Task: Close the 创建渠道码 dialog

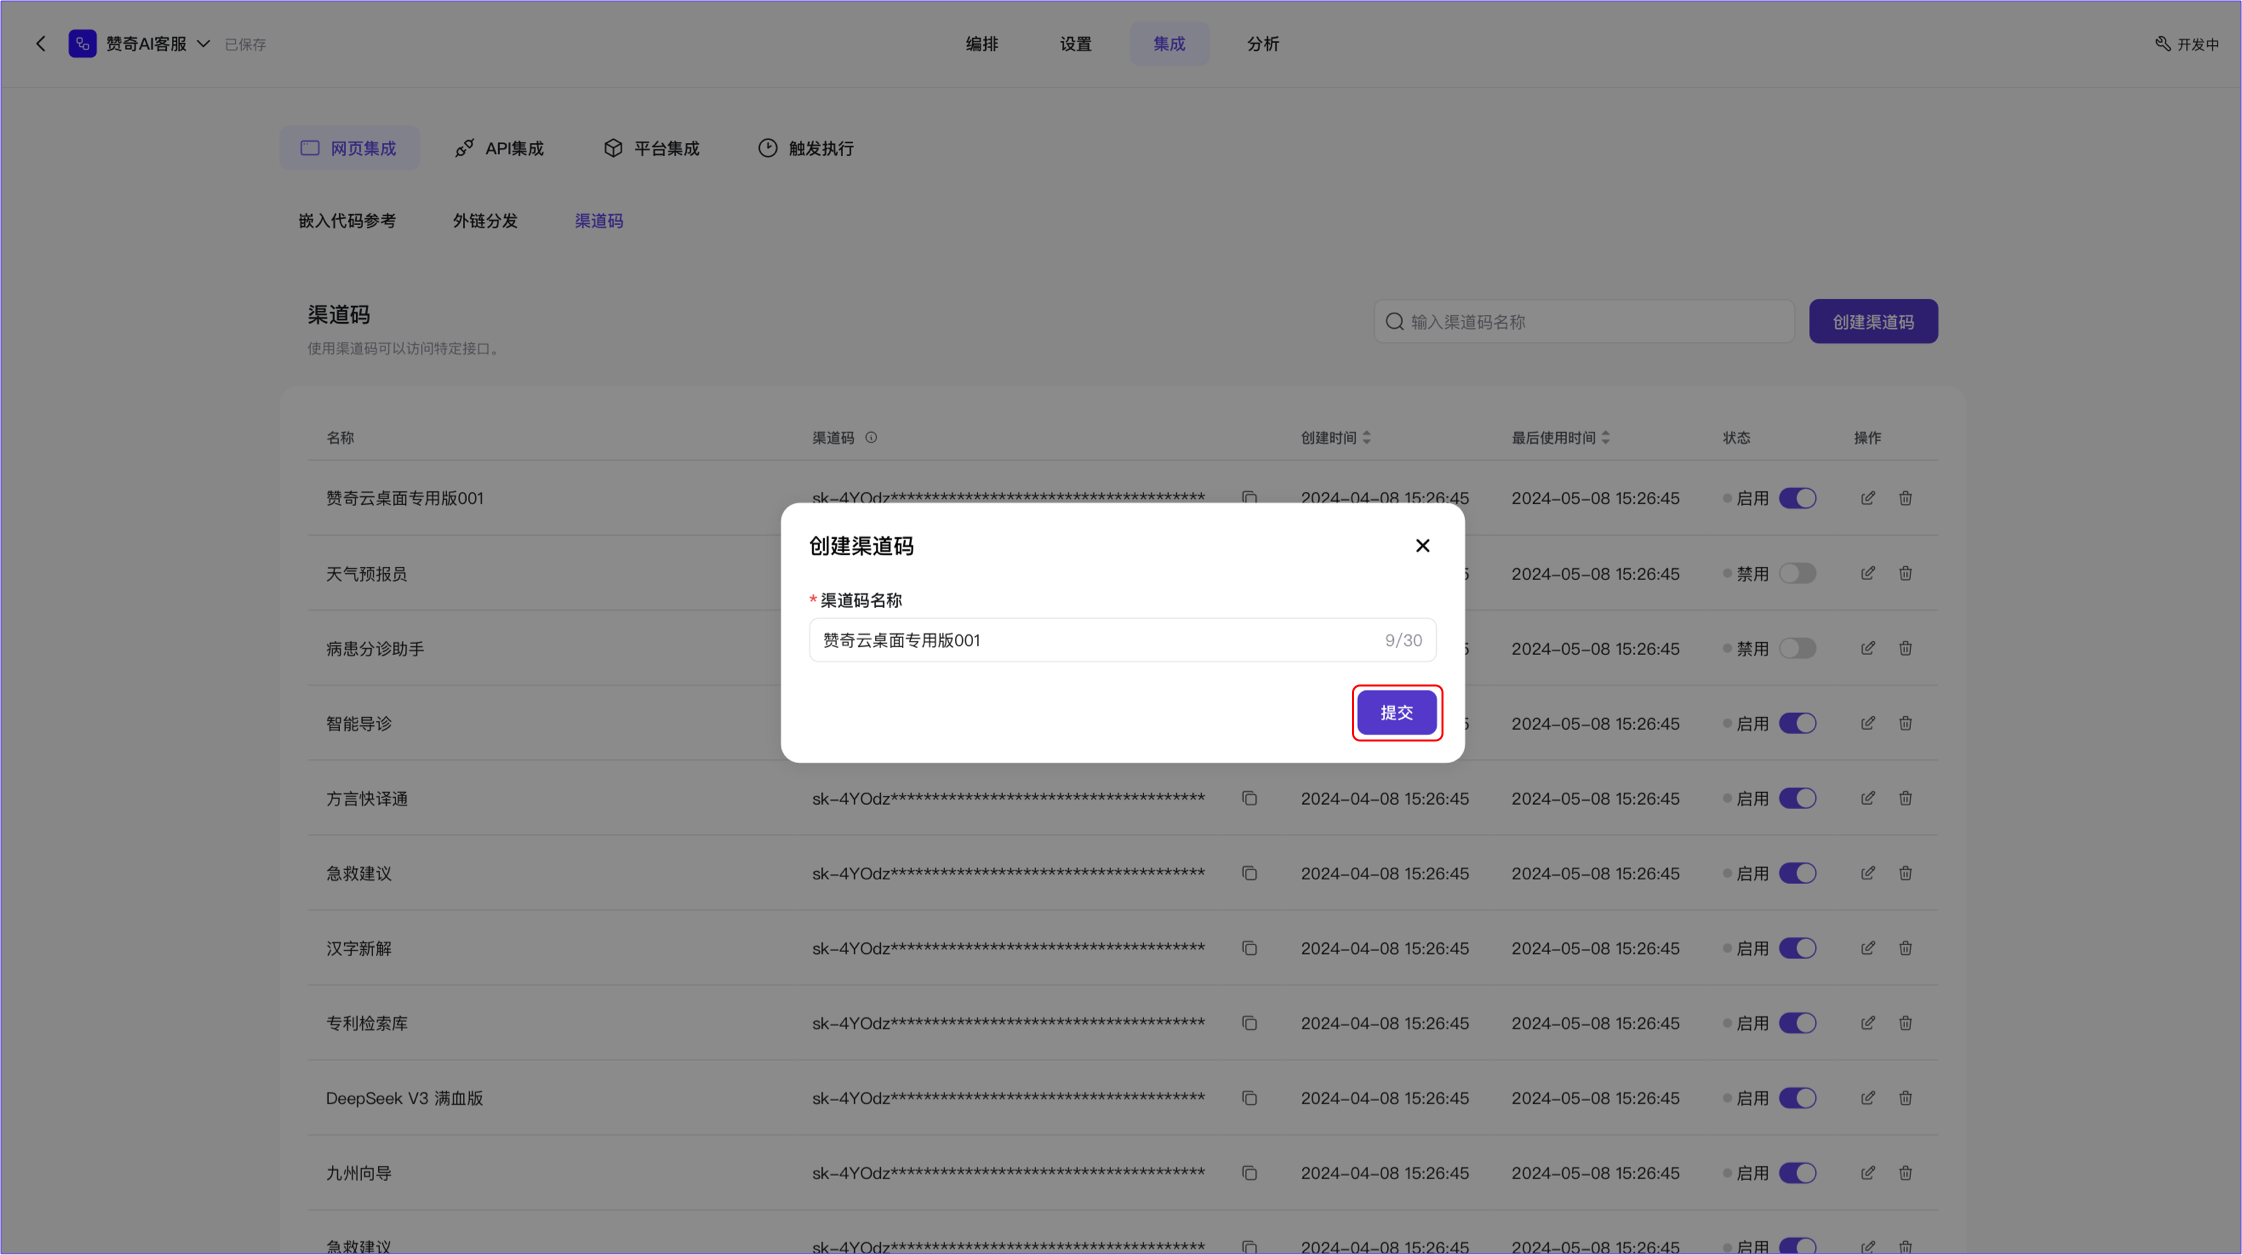Action: (x=1422, y=545)
